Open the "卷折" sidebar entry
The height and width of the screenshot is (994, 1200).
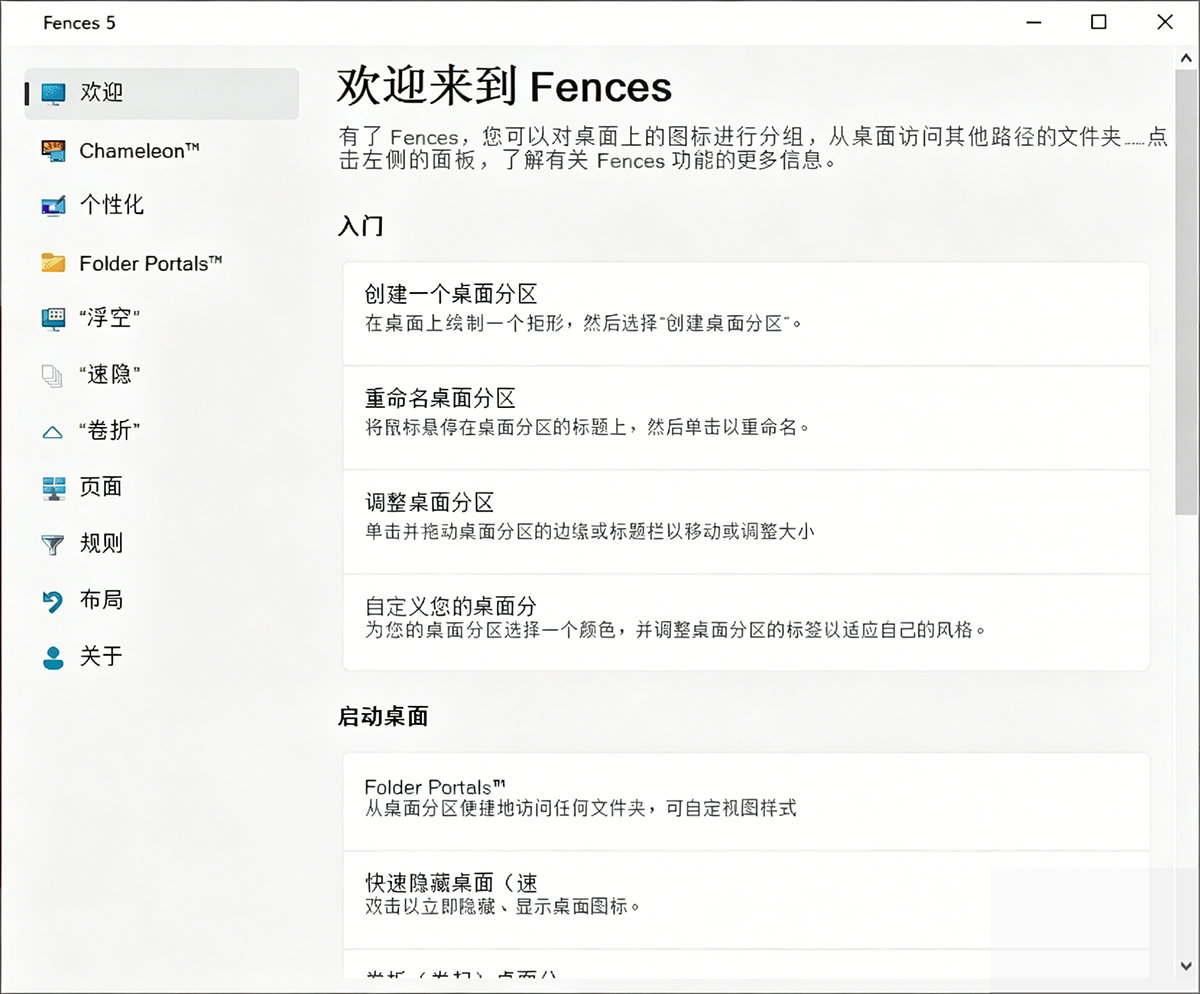[x=109, y=431]
